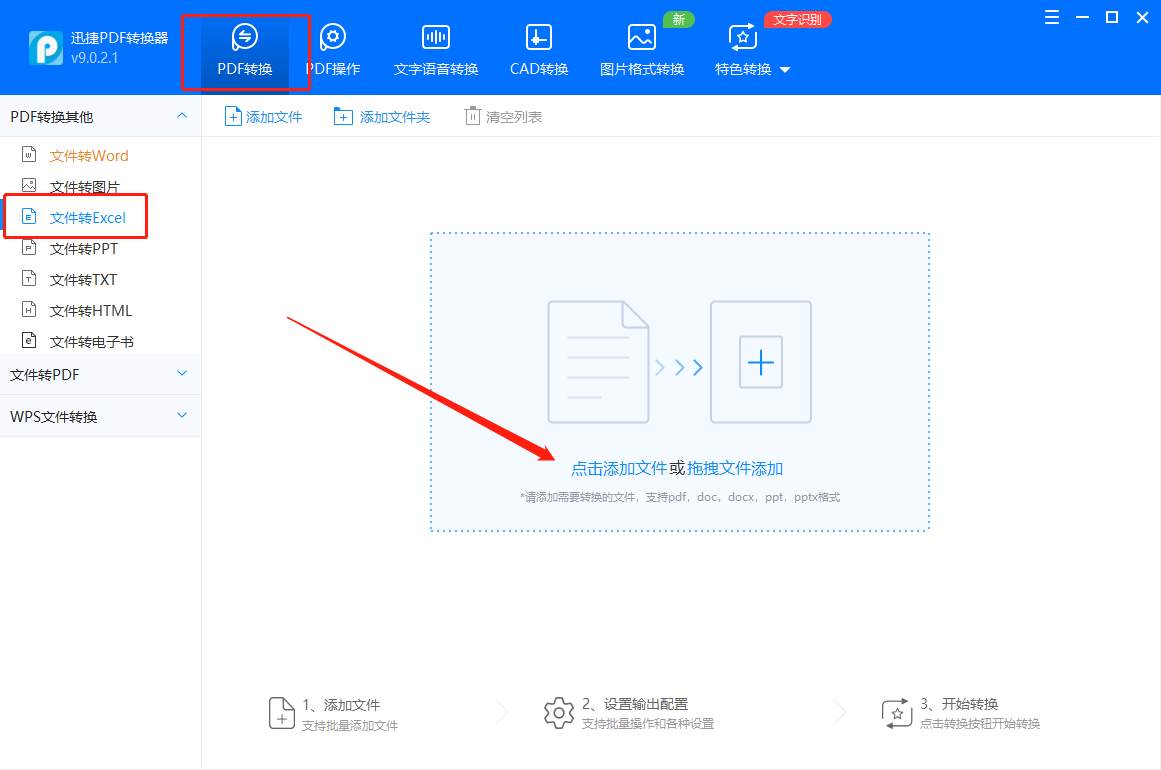Click the PDF操作 gear icon
The width and height of the screenshot is (1161, 770).
coord(333,36)
